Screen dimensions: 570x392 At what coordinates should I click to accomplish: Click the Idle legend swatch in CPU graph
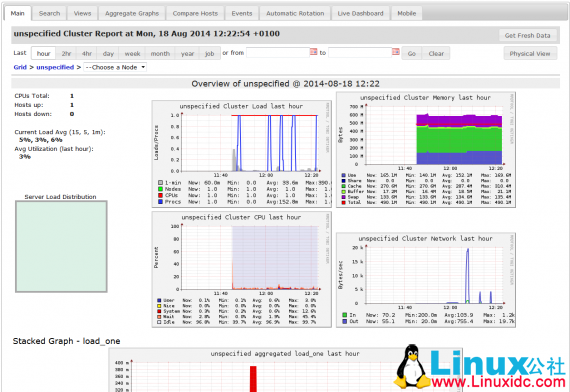[x=159, y=322]
